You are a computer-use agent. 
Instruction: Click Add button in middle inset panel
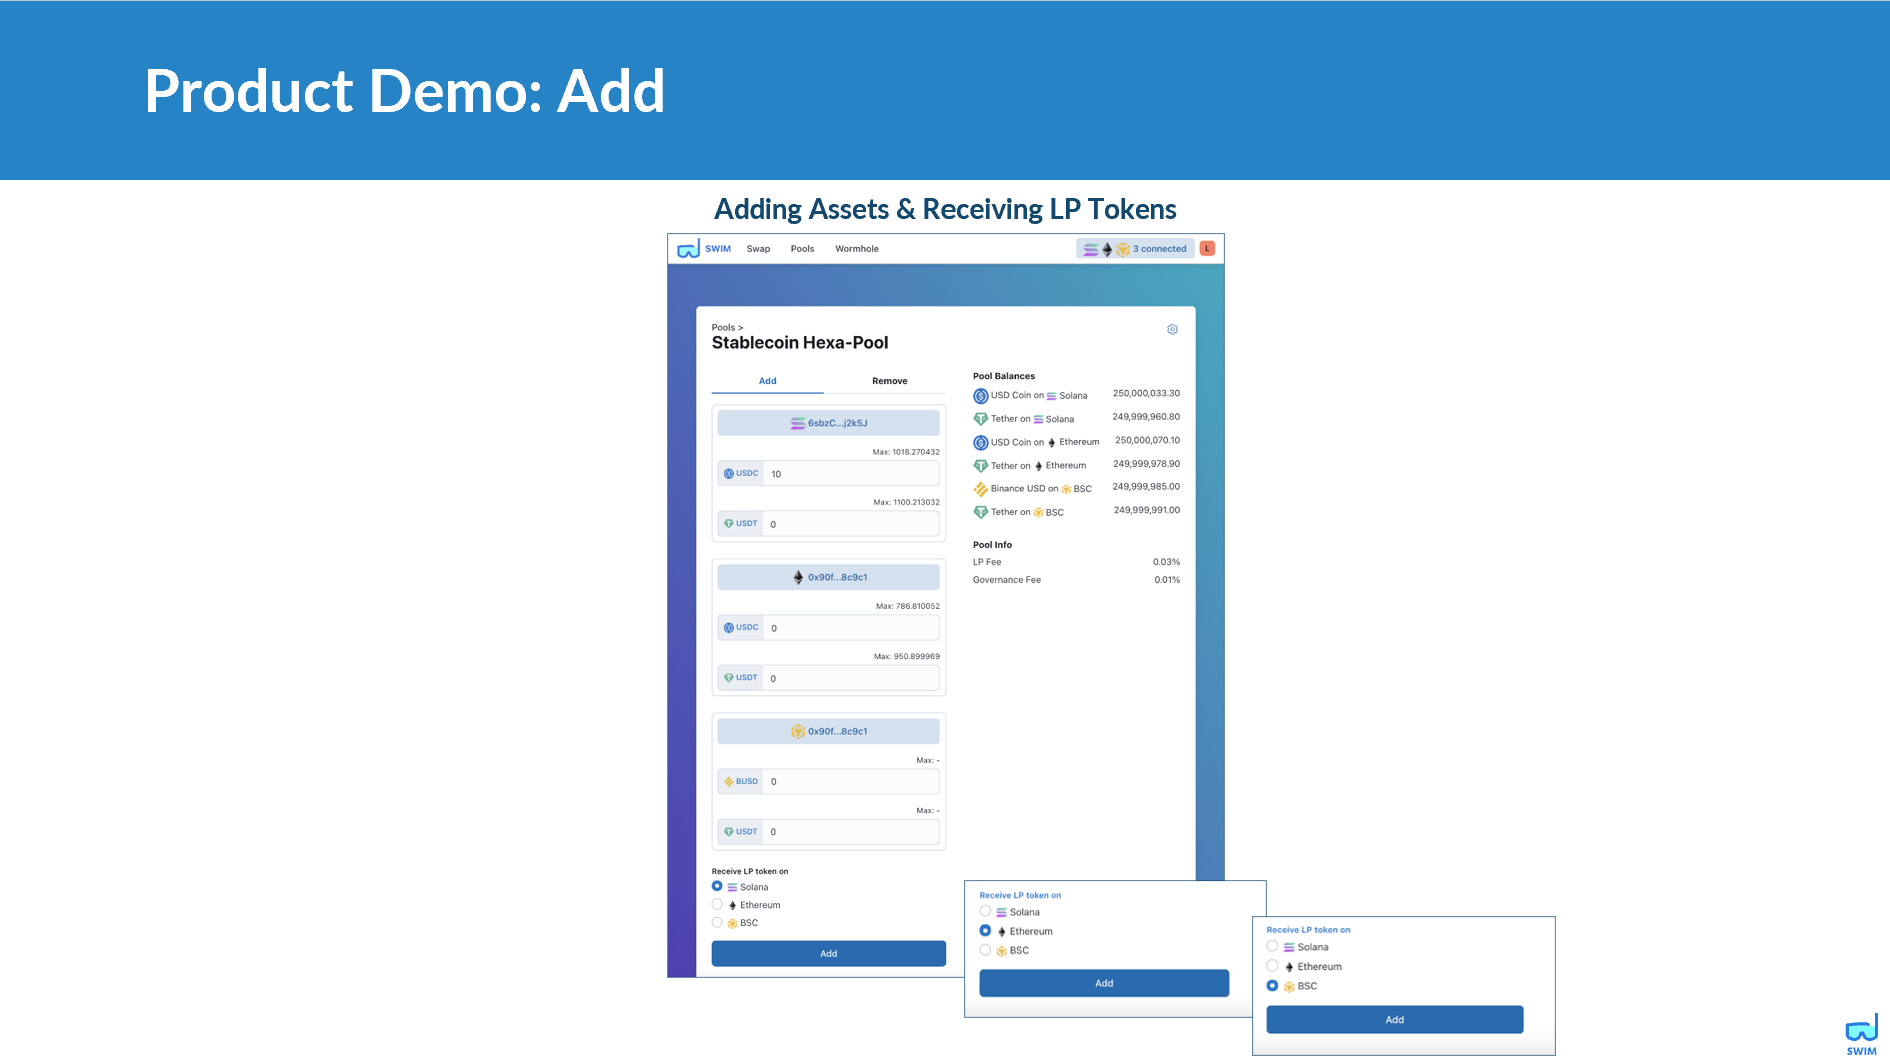point(1104,983)
